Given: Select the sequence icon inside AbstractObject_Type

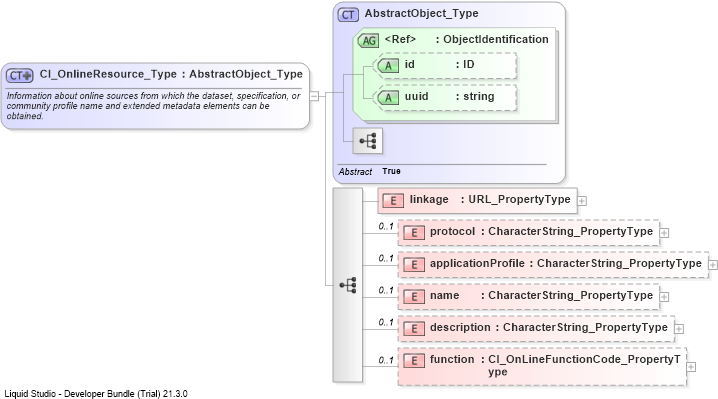Looking at the screenshot, I should [x=368, y=141].
